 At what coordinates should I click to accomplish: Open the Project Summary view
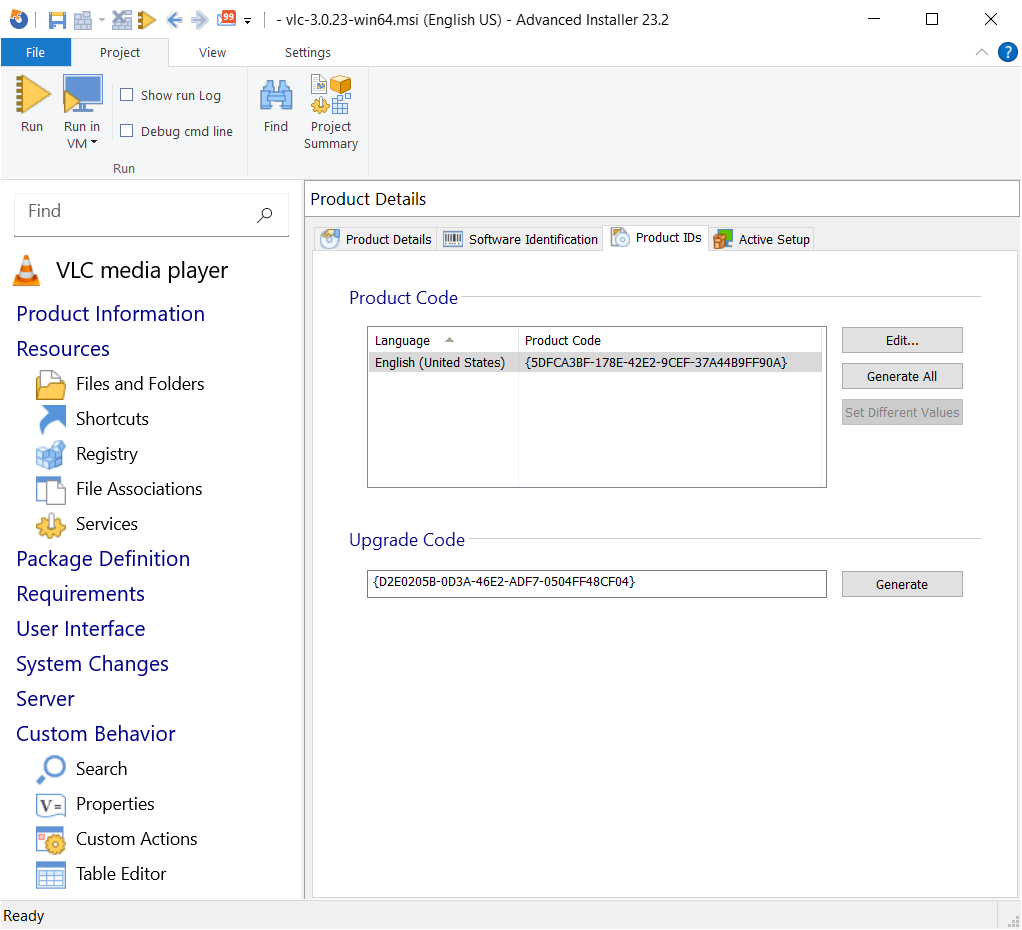click(x=331, y=110)
